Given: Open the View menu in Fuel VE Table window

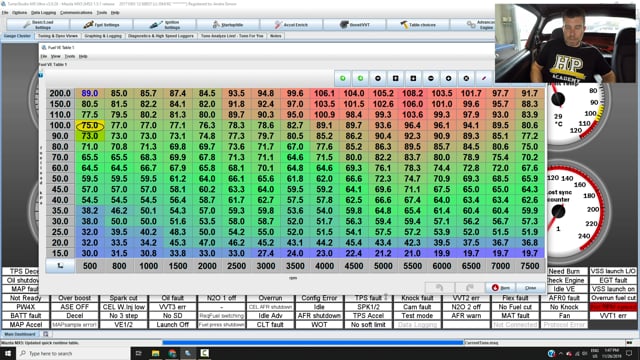Looking at the screenshot, I should 56,56.
